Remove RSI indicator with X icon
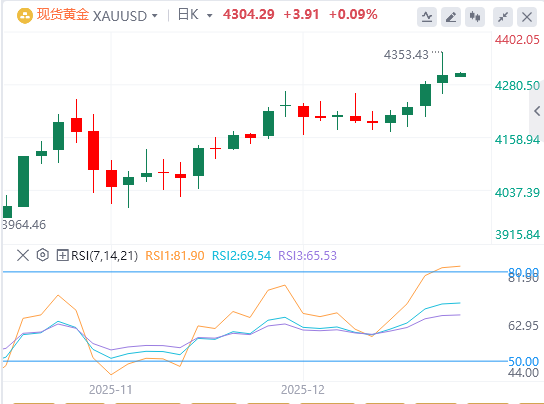Screen dimensions: 544x404 (x=23, y=255)
